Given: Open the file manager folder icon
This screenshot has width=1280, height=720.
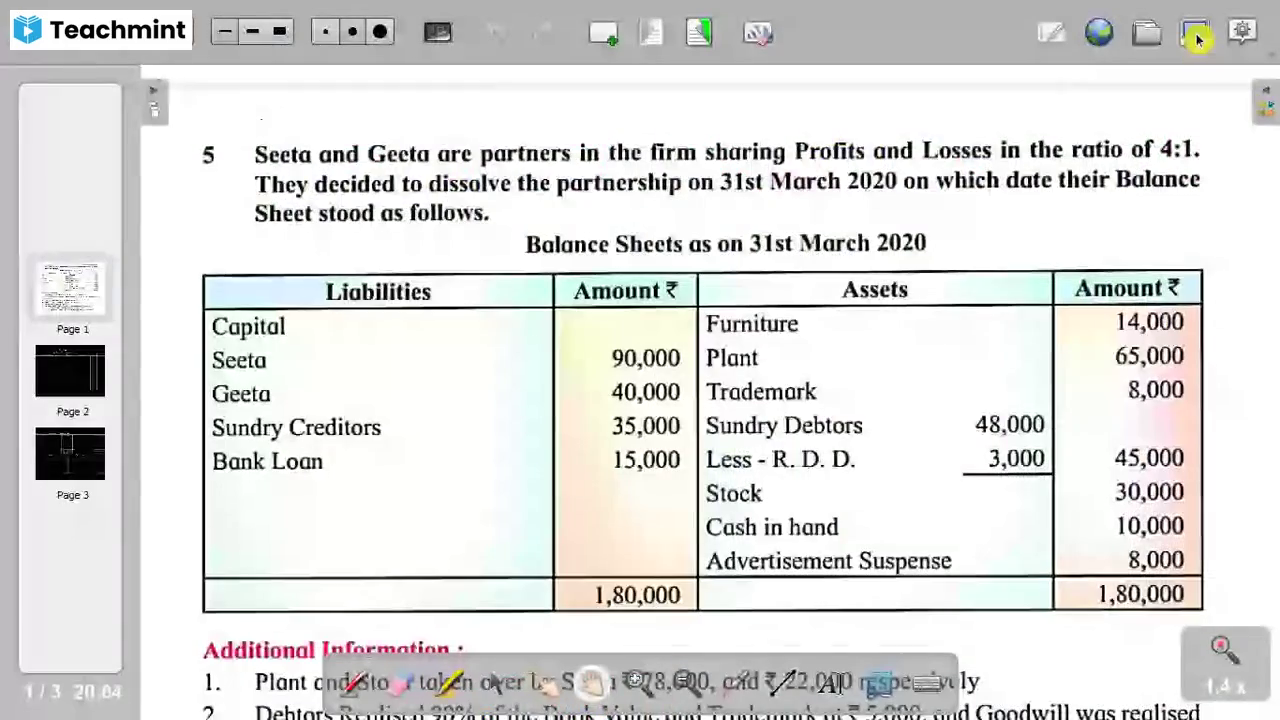Looking at the screenshot, I should (1147, 33).
